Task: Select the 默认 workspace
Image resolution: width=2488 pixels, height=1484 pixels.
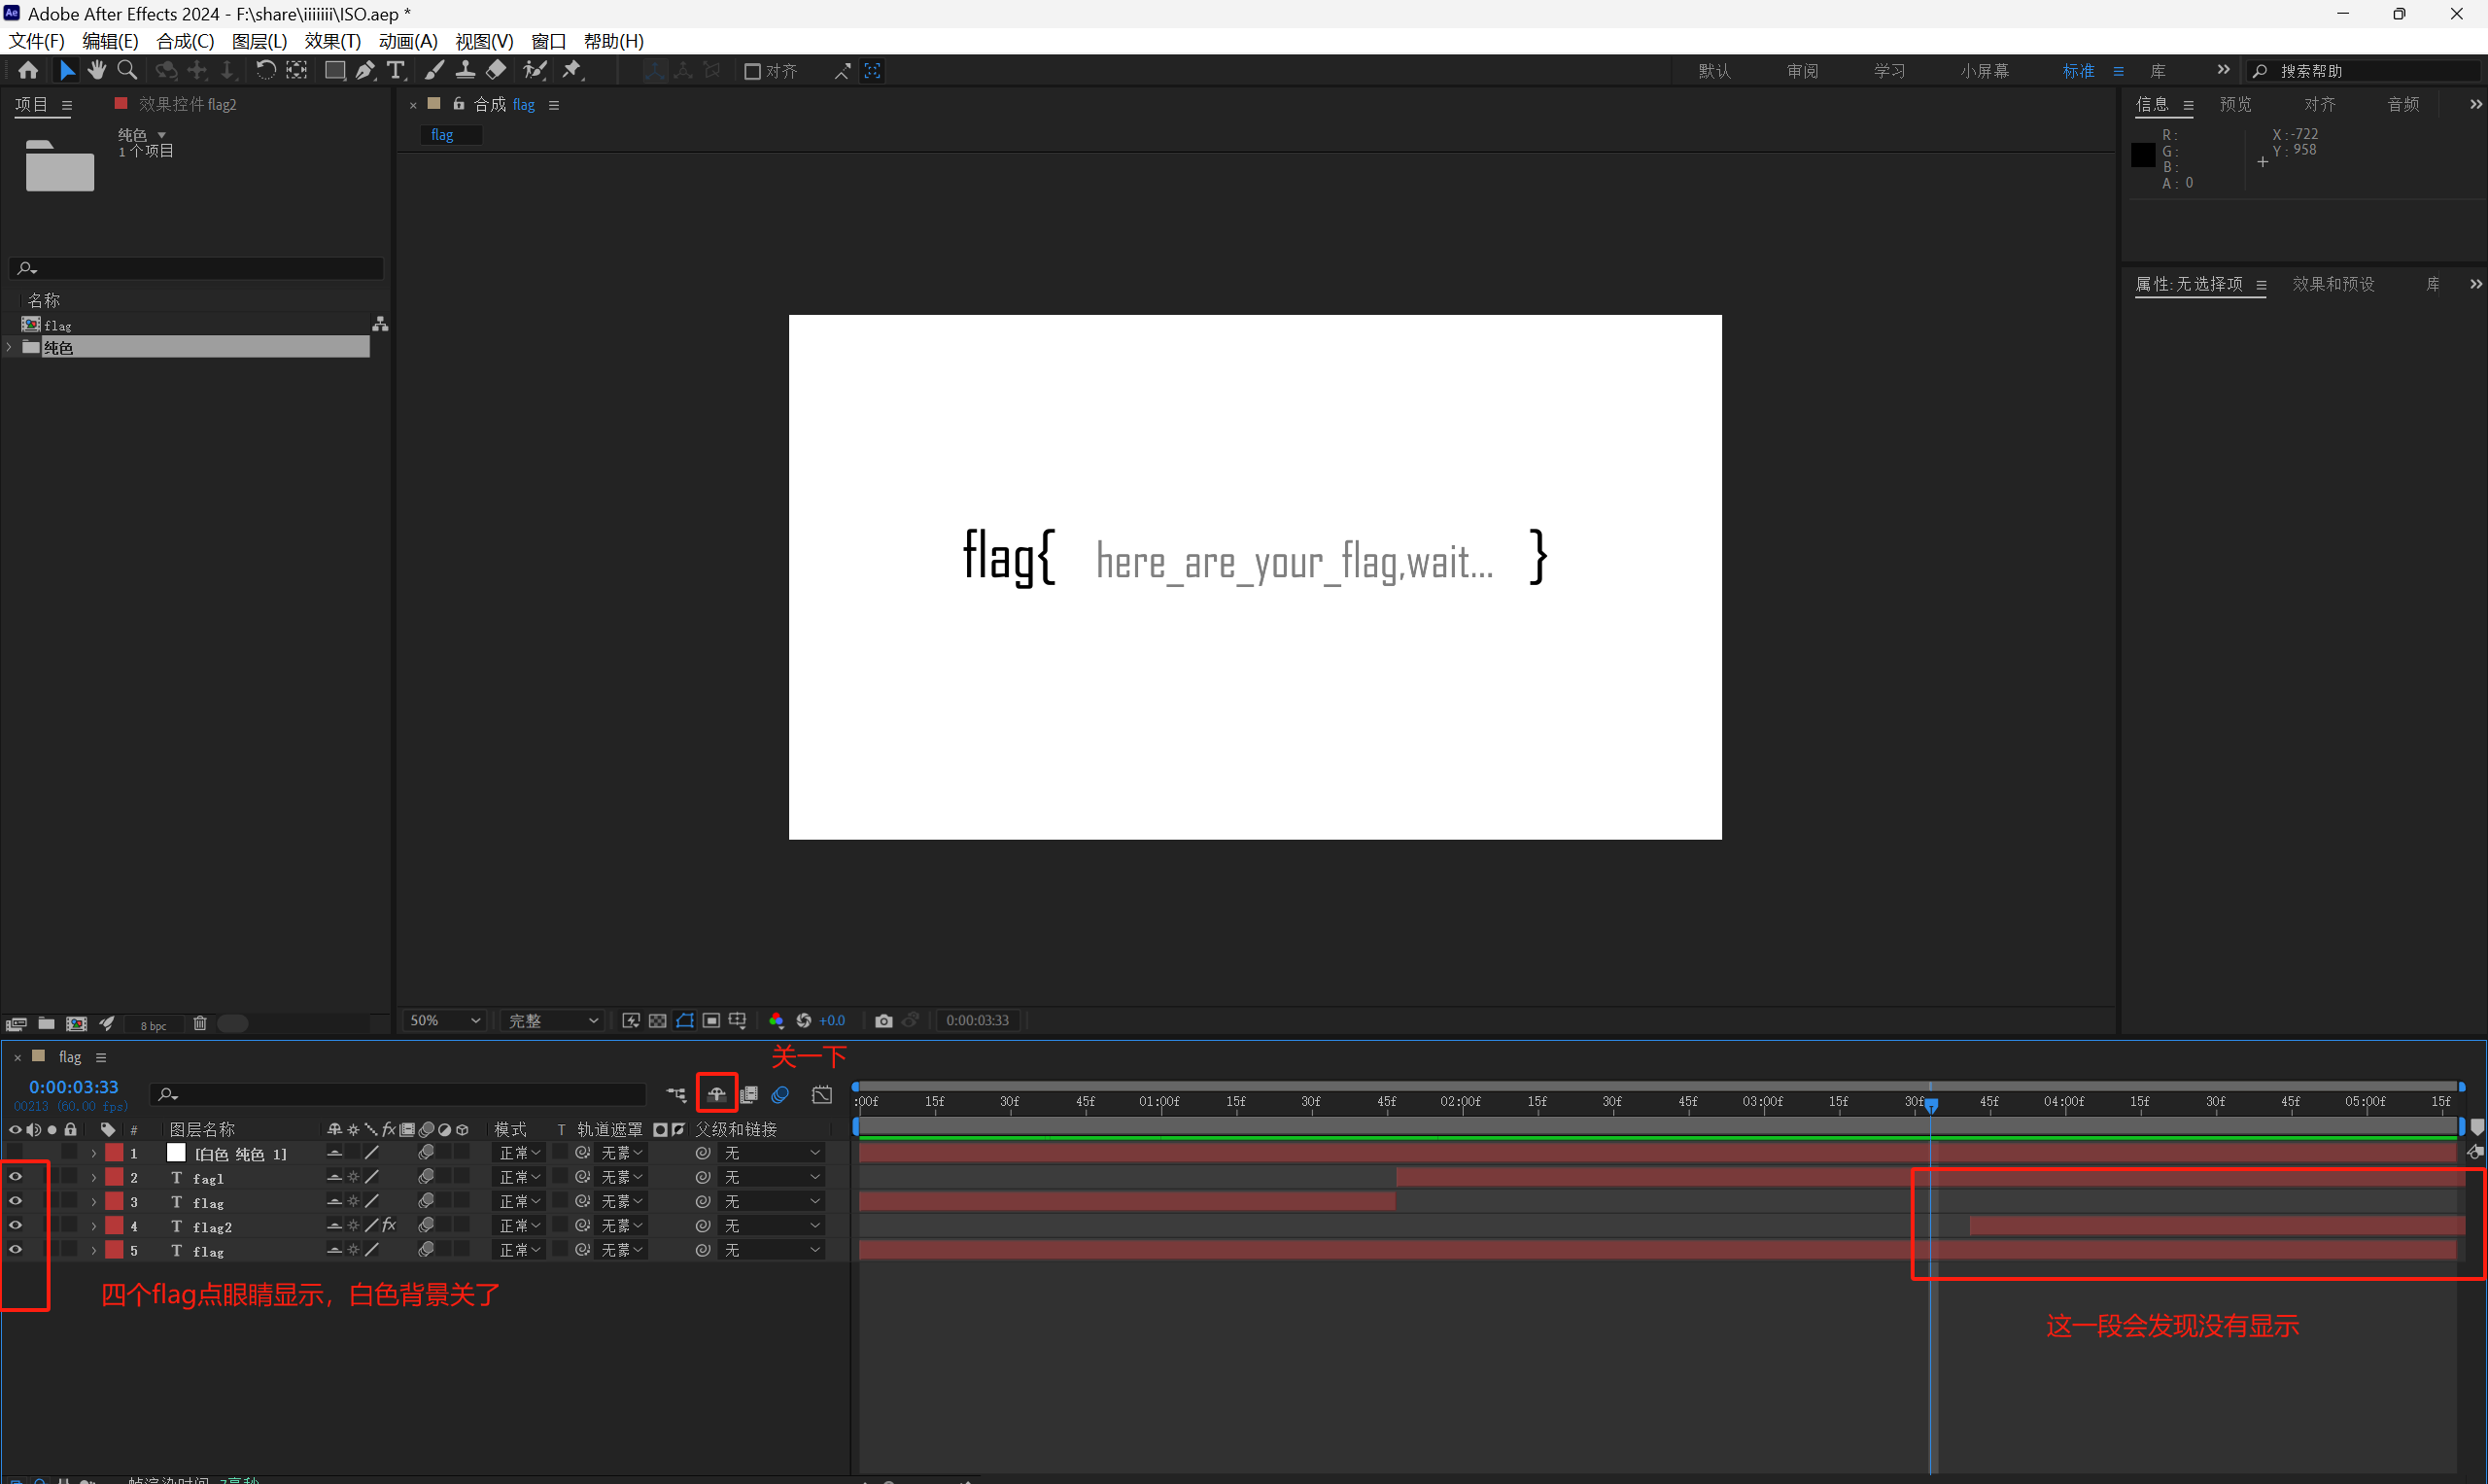Action: pyautogui.click(x=1714, y=71)
